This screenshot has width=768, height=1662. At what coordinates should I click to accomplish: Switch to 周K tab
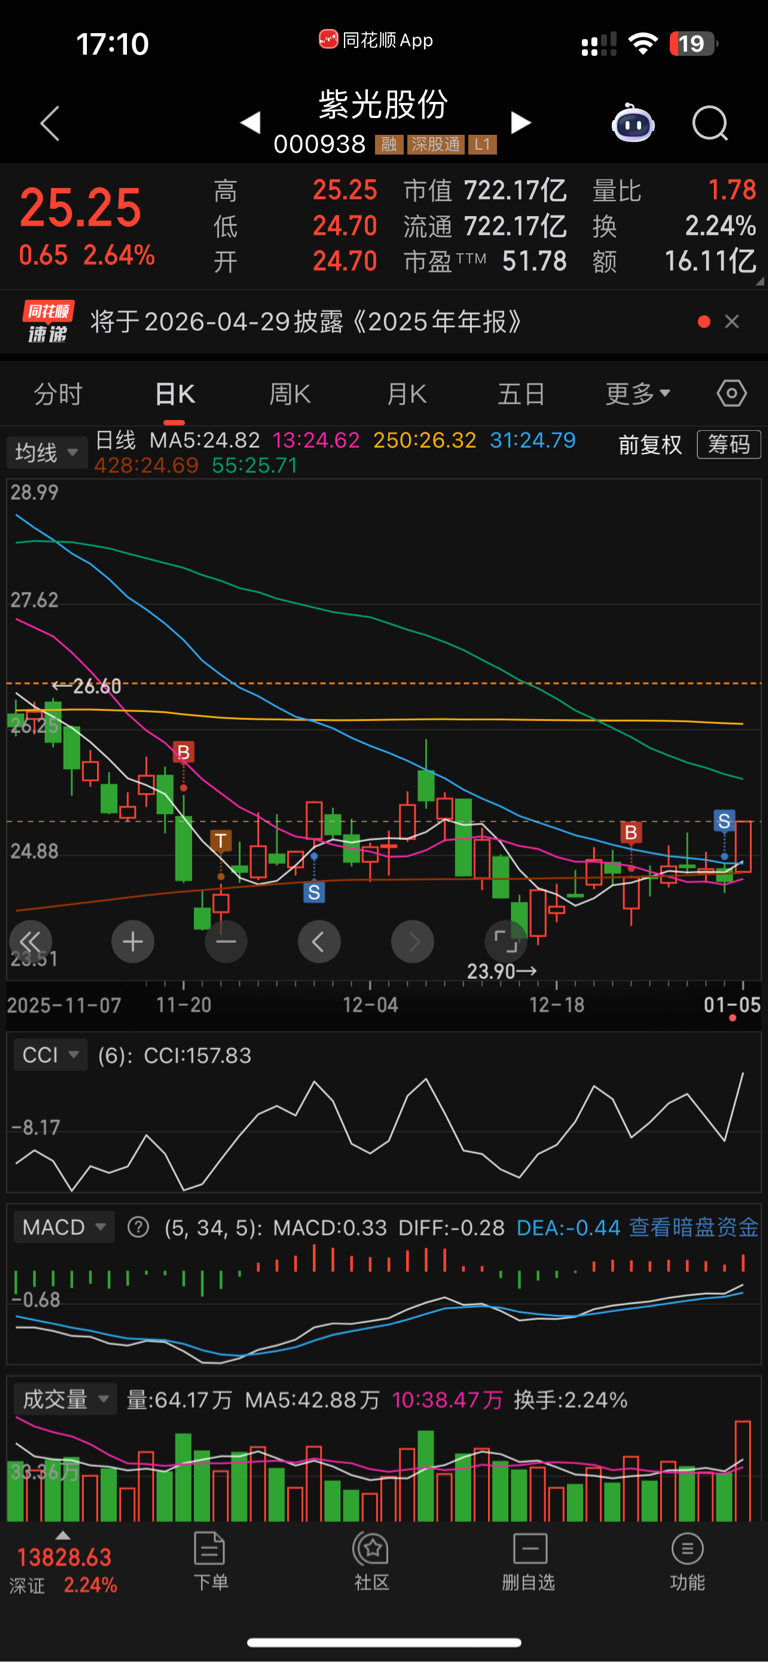point(290,393)
